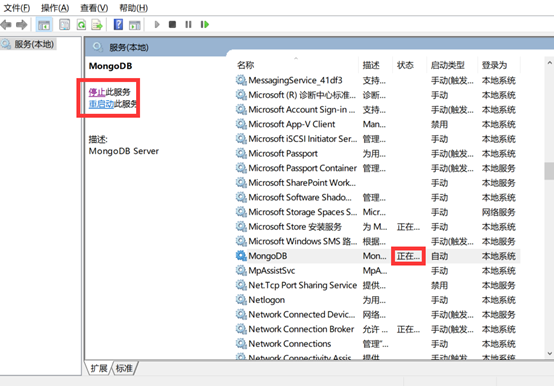Click the MongoDB heading in the detail pane
The width and height of the screenshot is (554, 386).
[x=110, y=66]
